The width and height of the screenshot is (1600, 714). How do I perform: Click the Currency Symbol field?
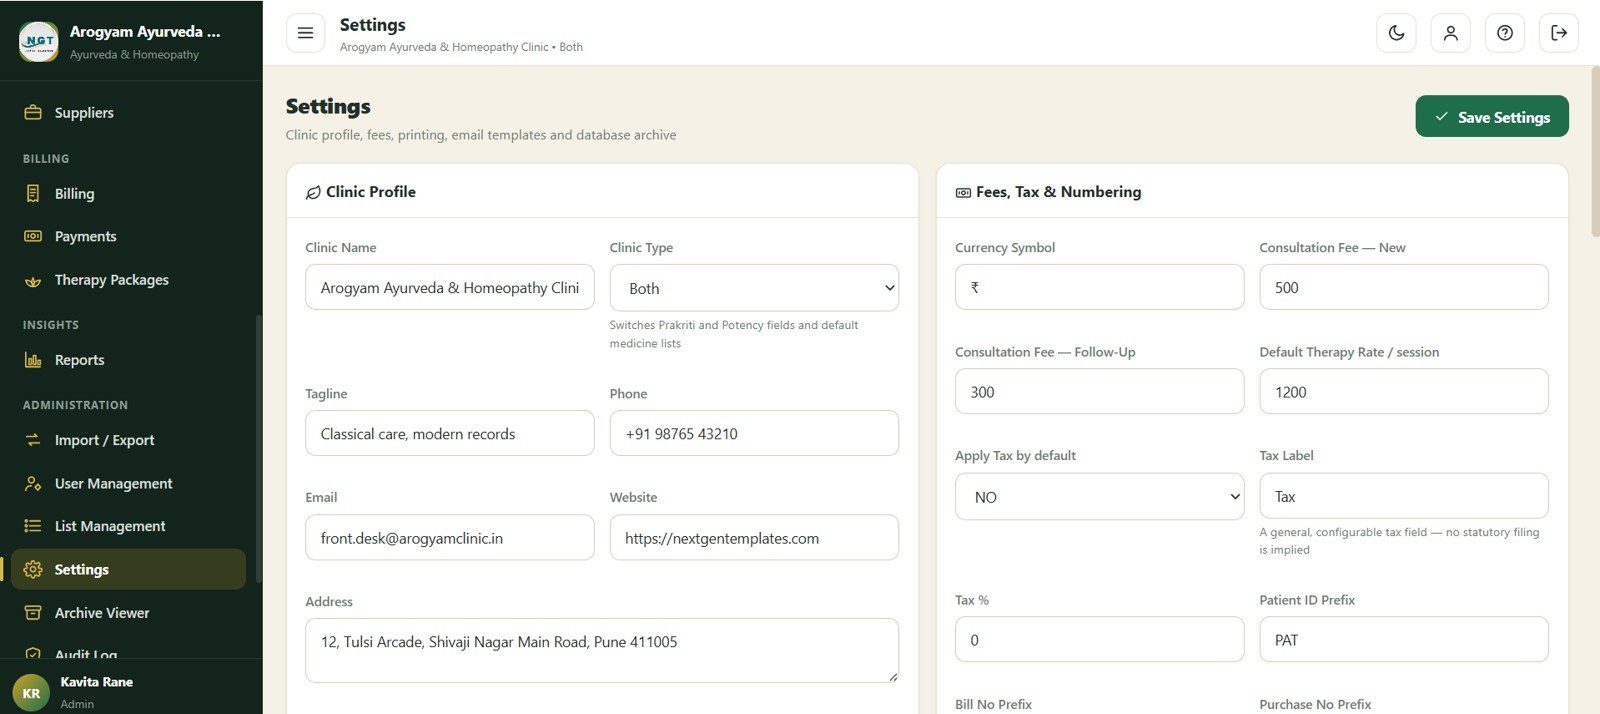point(1099,287)
